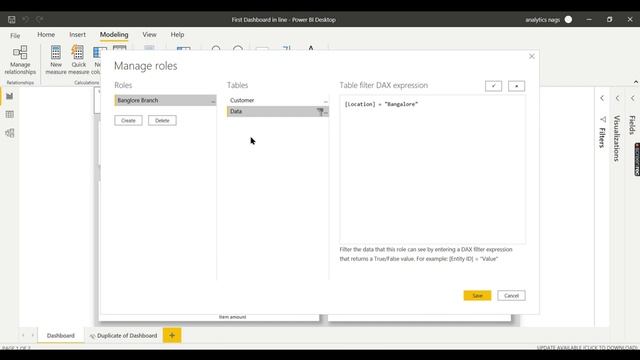Save the role changes
This screenshot has height=360, width=640.
tap(477, 296)
